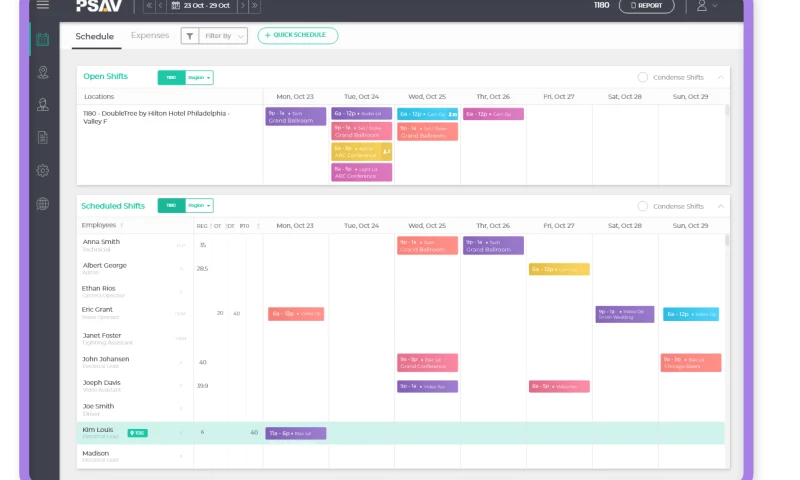The image size is (800, 480).
Task: Open the calendar schedule sidebar icon
Action: click(x=42, y=40)
